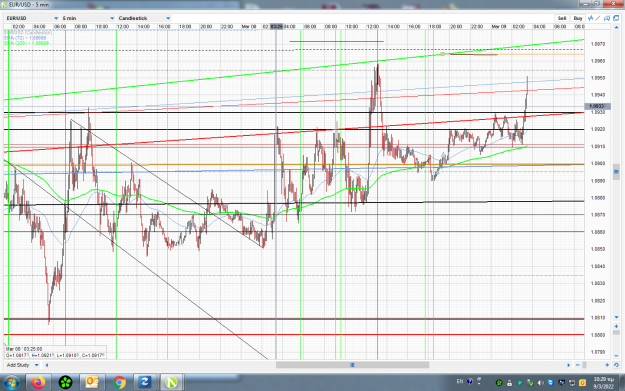Screen dimensions: 625x391
Task: Click the Buy button
Action: pyautogui.click(x=578, y=18)
